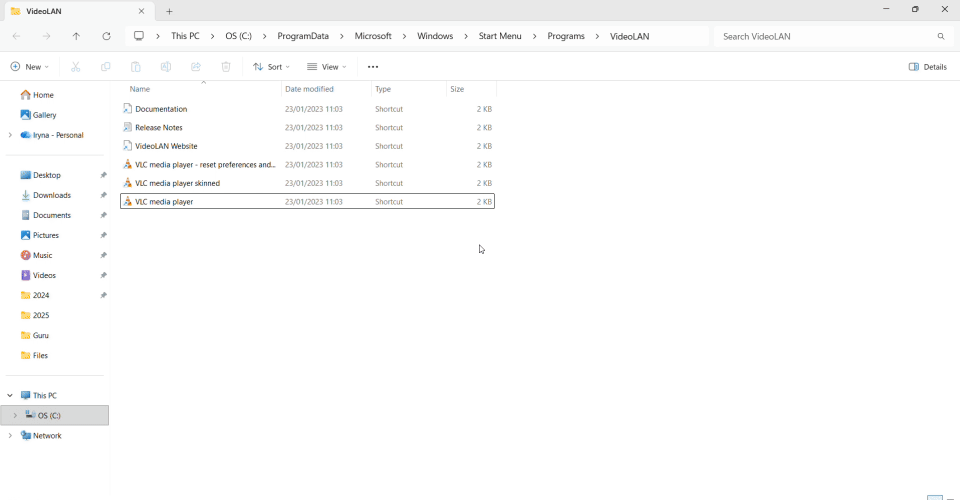The height and width of the screenshot is (500, 960).
Task: Open the 2024 folder in sidebar
Action: [35, 295]
